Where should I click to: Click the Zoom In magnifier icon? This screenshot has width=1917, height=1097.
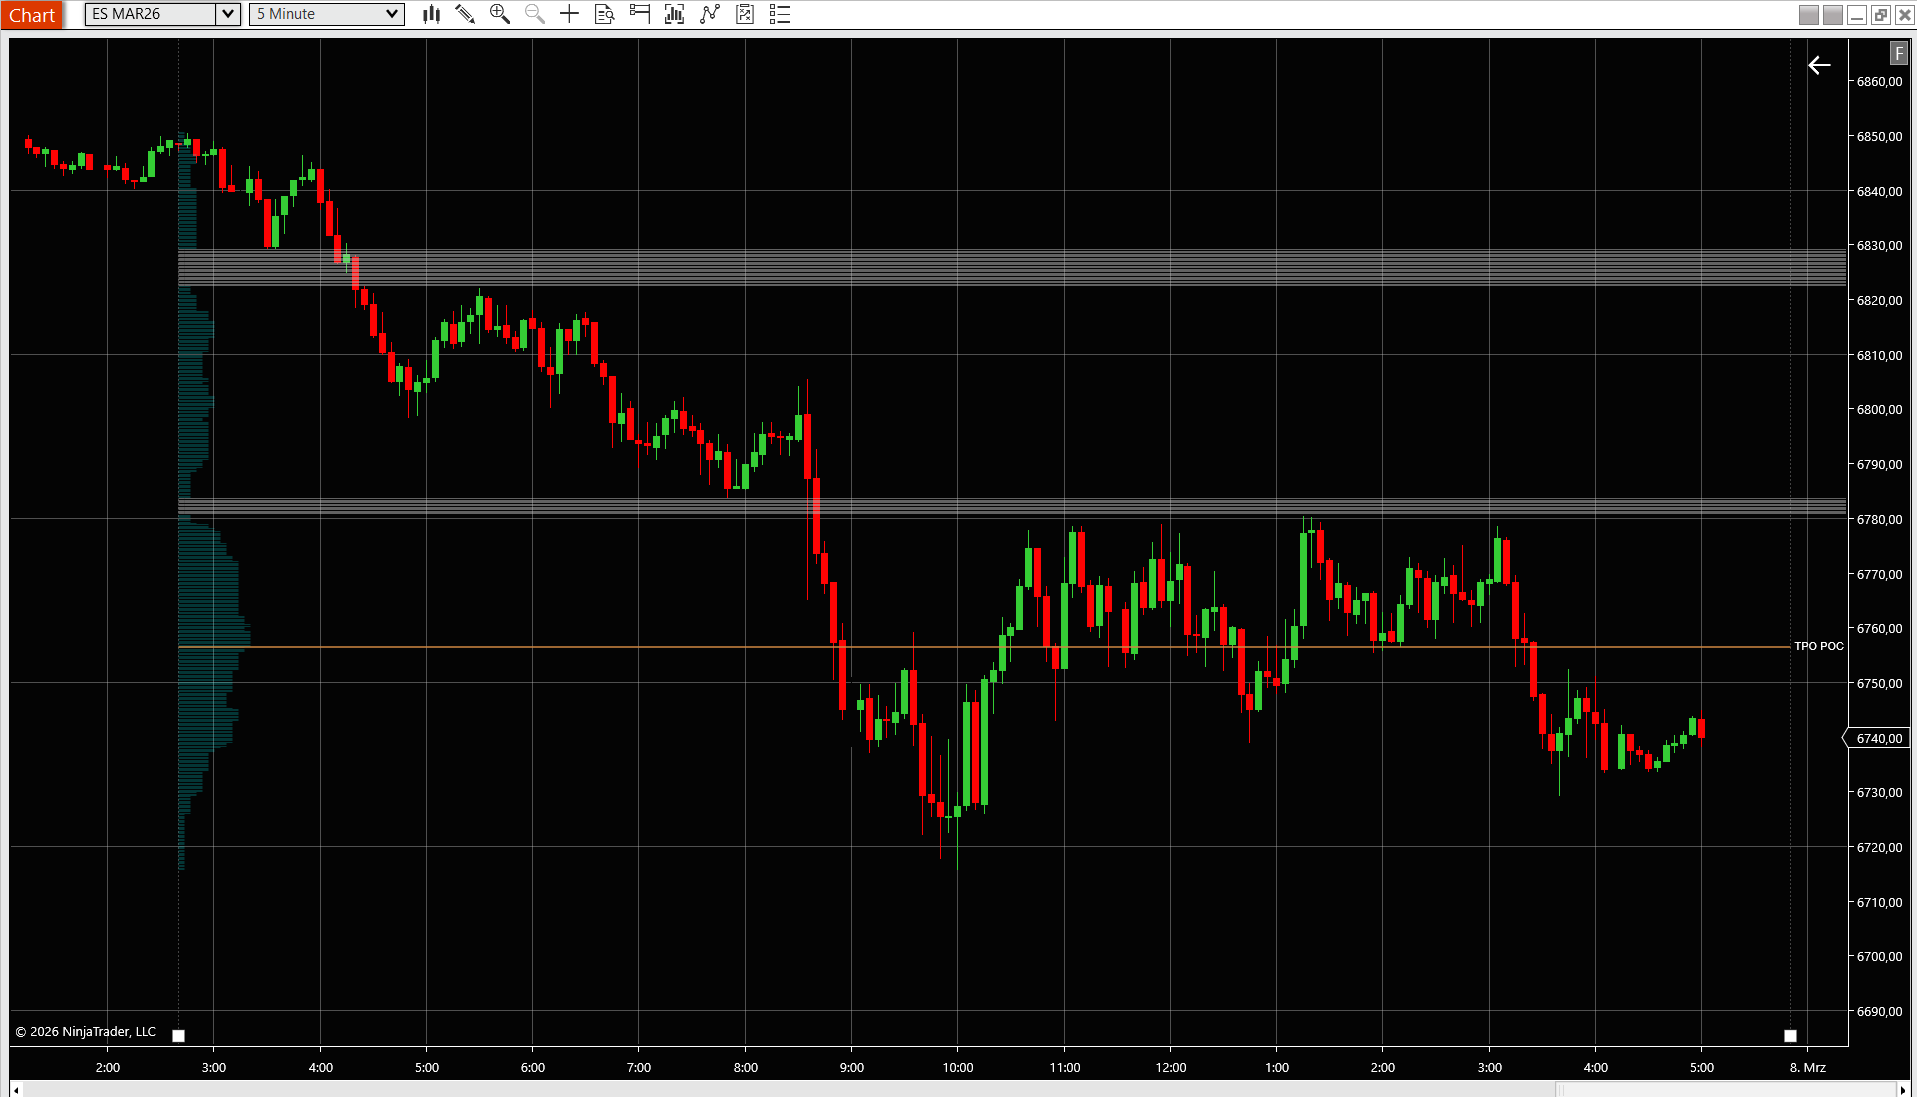(500, 14)
